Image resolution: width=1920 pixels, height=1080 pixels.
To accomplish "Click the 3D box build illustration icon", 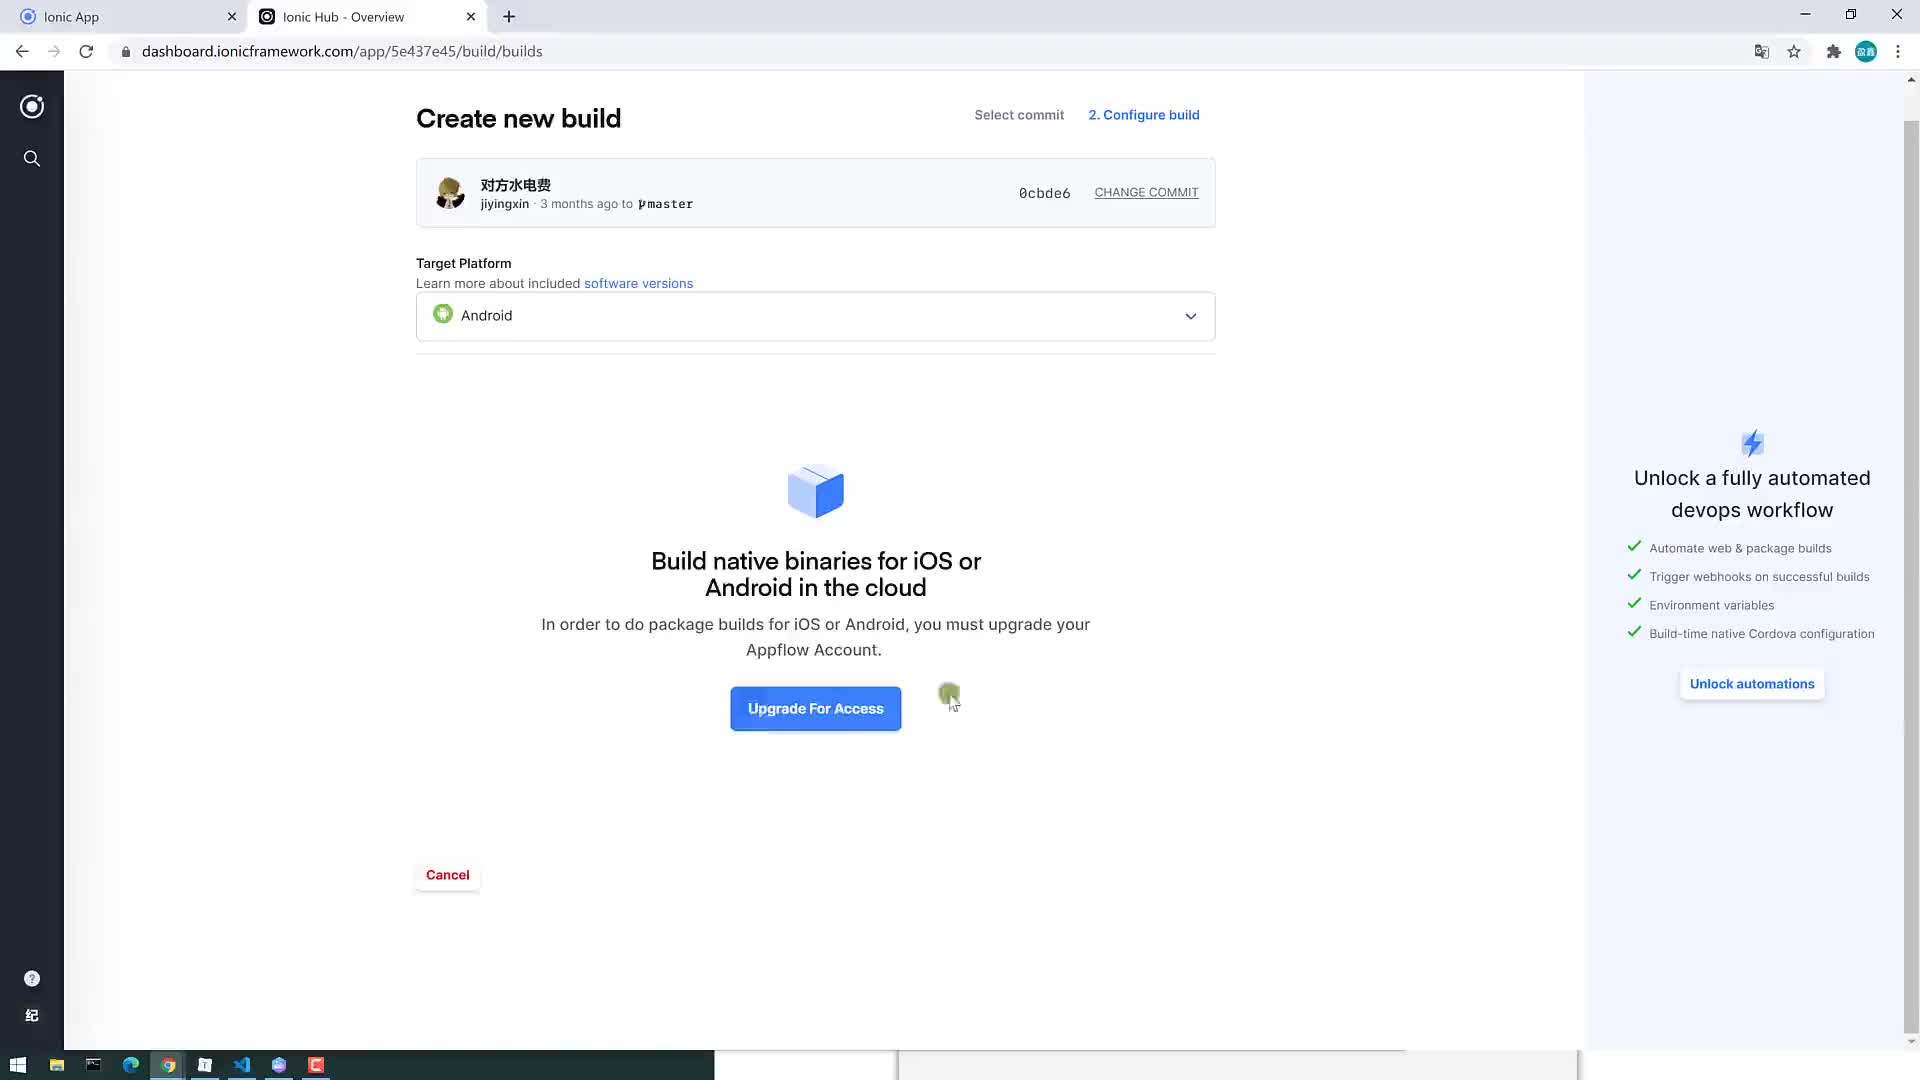I will pyautogui.click(x=815, y=491).
